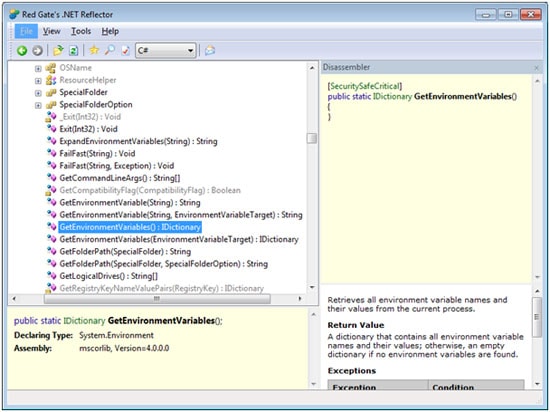The image size is (550, 412).
Task: Click method icon beside selected GetEnvironmentVariables()
Action: [52, 227]
